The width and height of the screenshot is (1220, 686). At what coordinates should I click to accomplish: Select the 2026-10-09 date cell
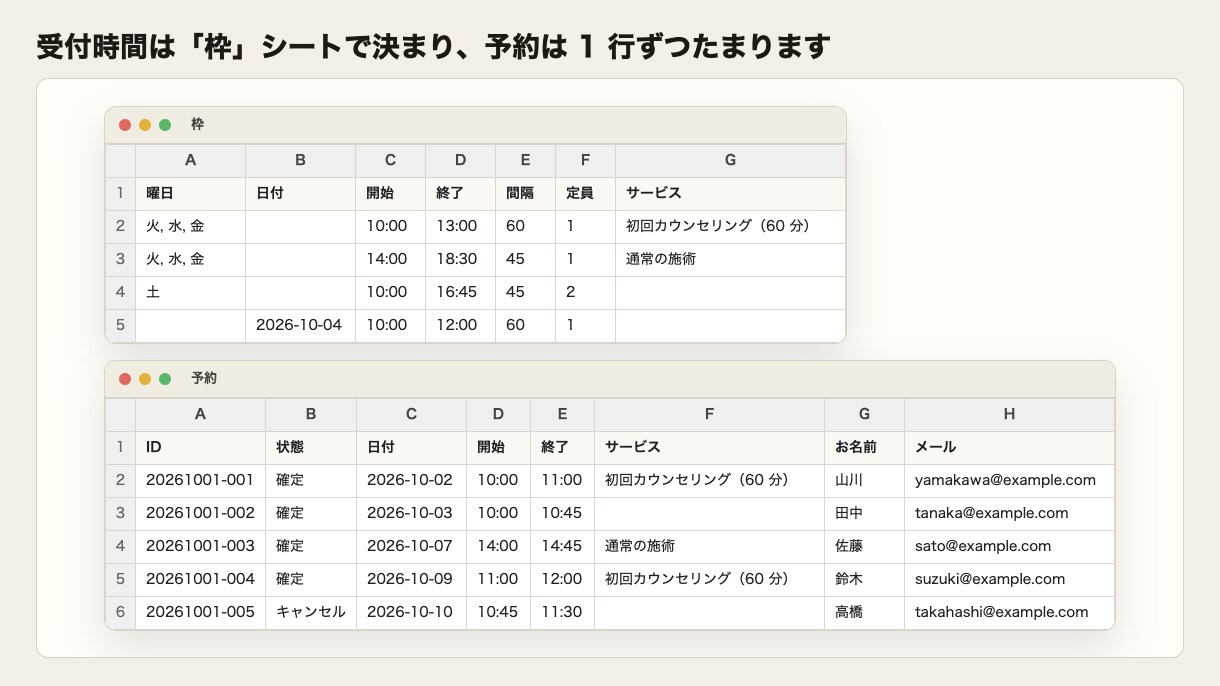[412, 580]
